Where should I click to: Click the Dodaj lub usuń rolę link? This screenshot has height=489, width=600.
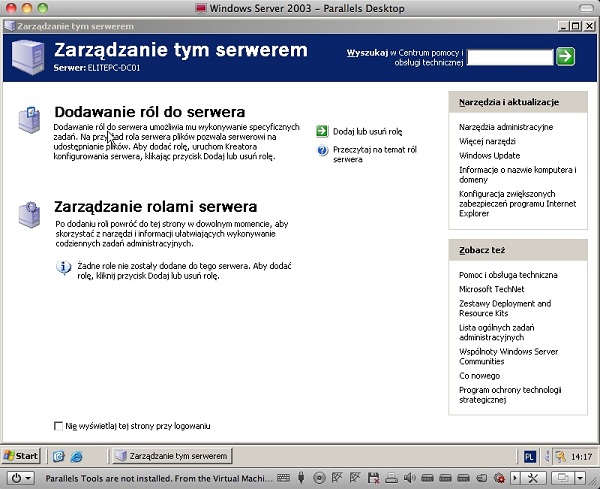click(367, 132)
